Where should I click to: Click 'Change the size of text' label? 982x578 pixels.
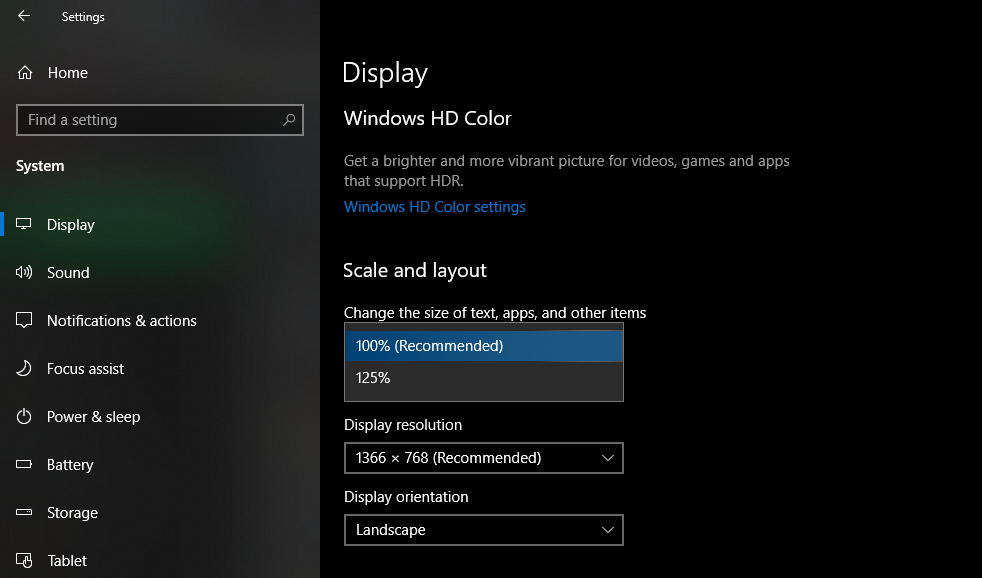point(495,312)
